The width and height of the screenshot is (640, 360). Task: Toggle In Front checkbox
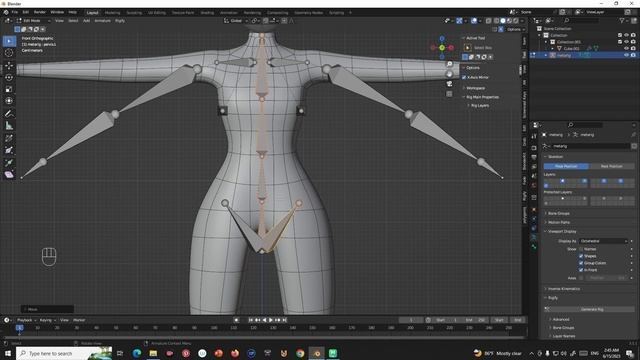tap(581, 270)
